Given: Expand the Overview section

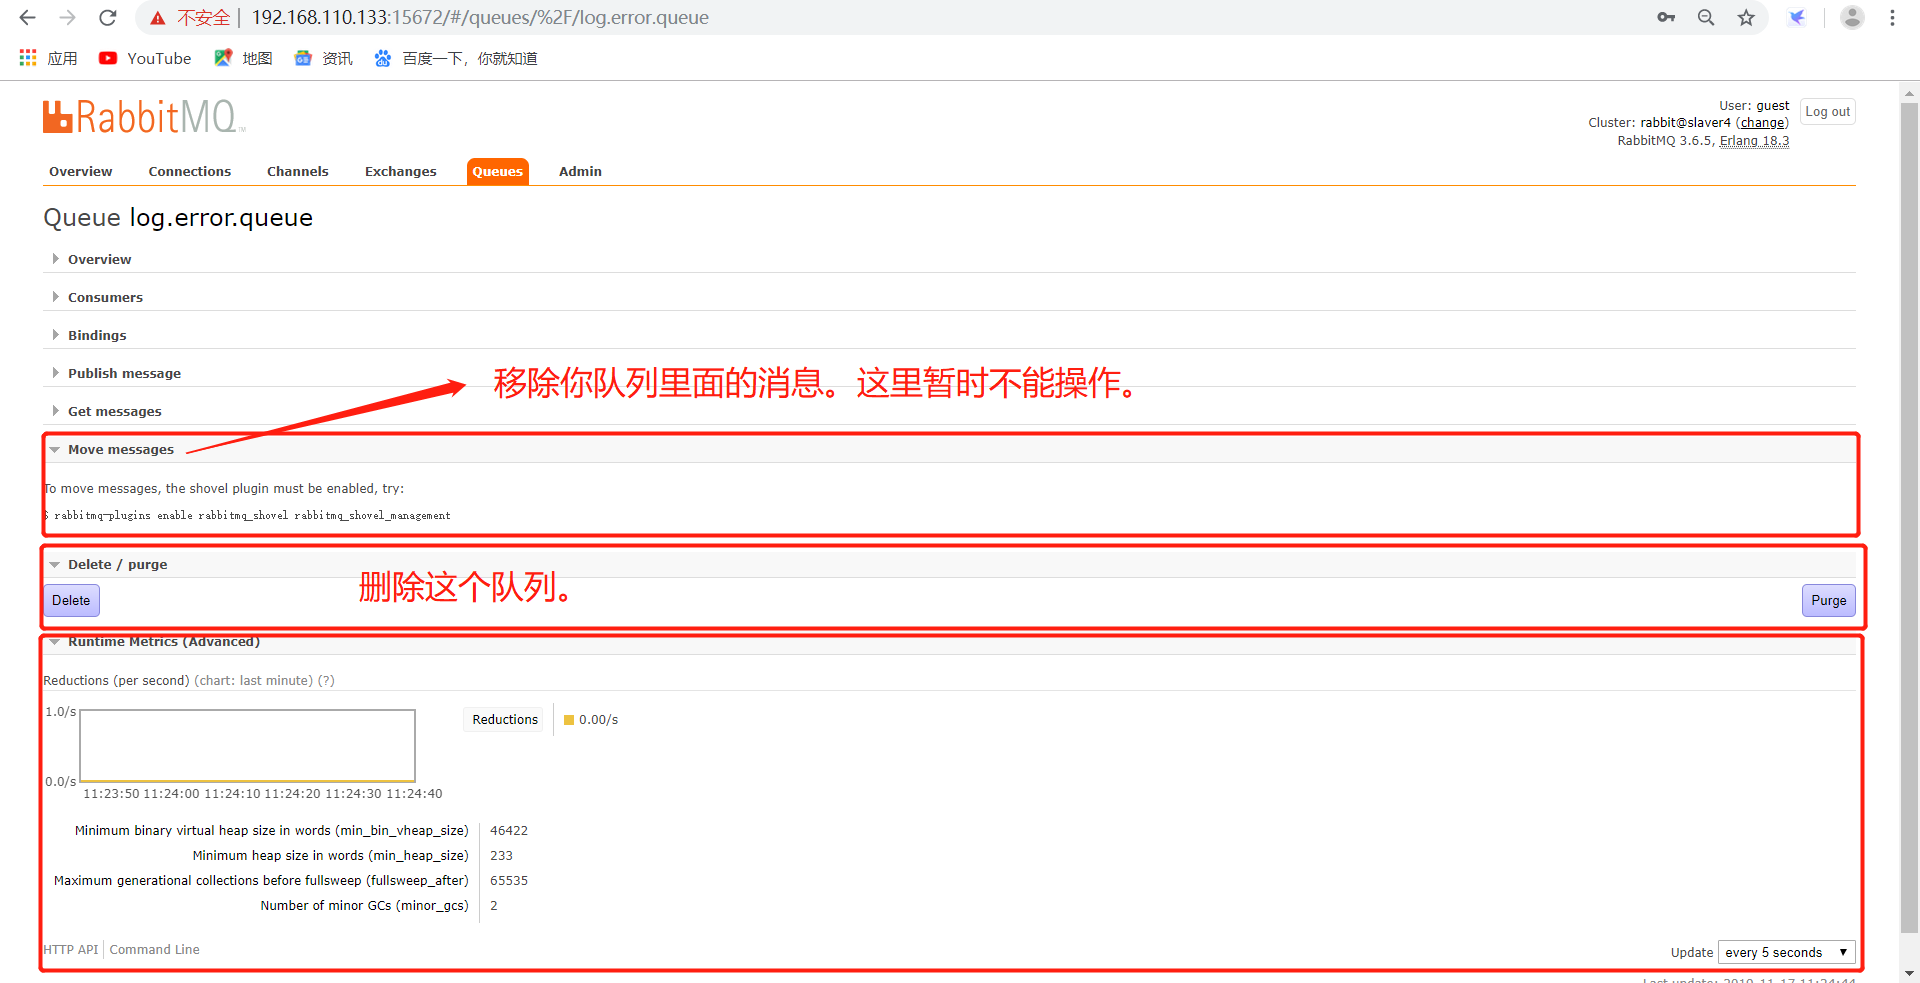Looking at the screenshot, I should pyautogui.click(x=99, y=259).
